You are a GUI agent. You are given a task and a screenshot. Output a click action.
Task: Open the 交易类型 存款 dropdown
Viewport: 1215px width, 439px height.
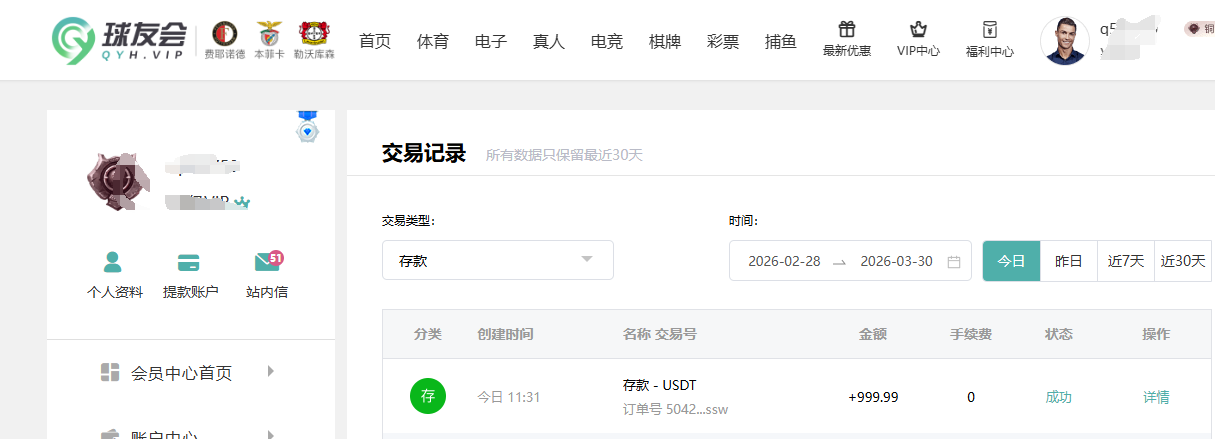(497, 261)
